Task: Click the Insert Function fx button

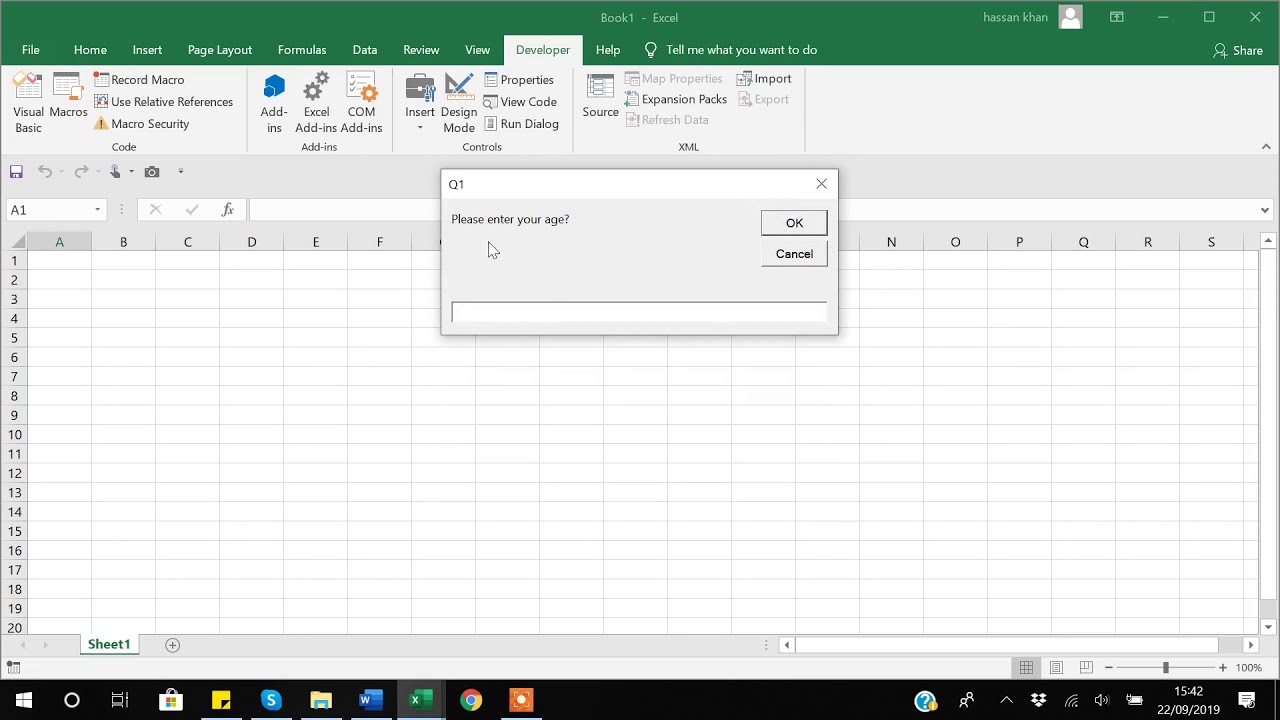Action: (228, 209)
